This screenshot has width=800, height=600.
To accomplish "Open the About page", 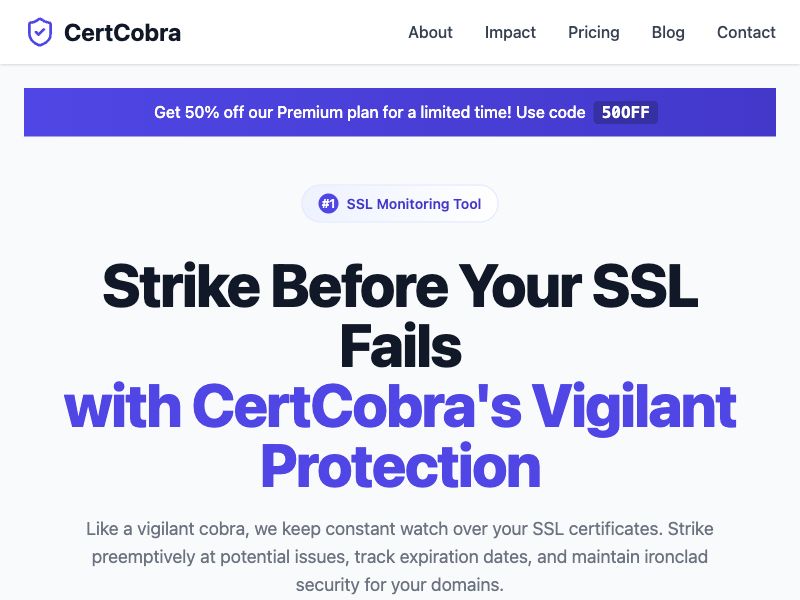I will pyautogui.click(x=430, y=32).
